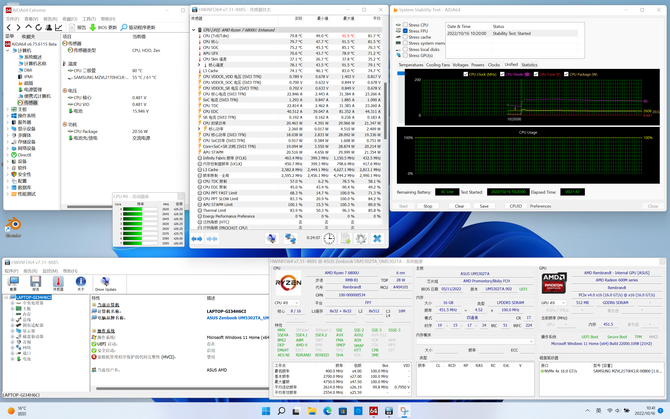Uncheck Stress FPU checkbox
Screen dimensions: 670x419
405,31
